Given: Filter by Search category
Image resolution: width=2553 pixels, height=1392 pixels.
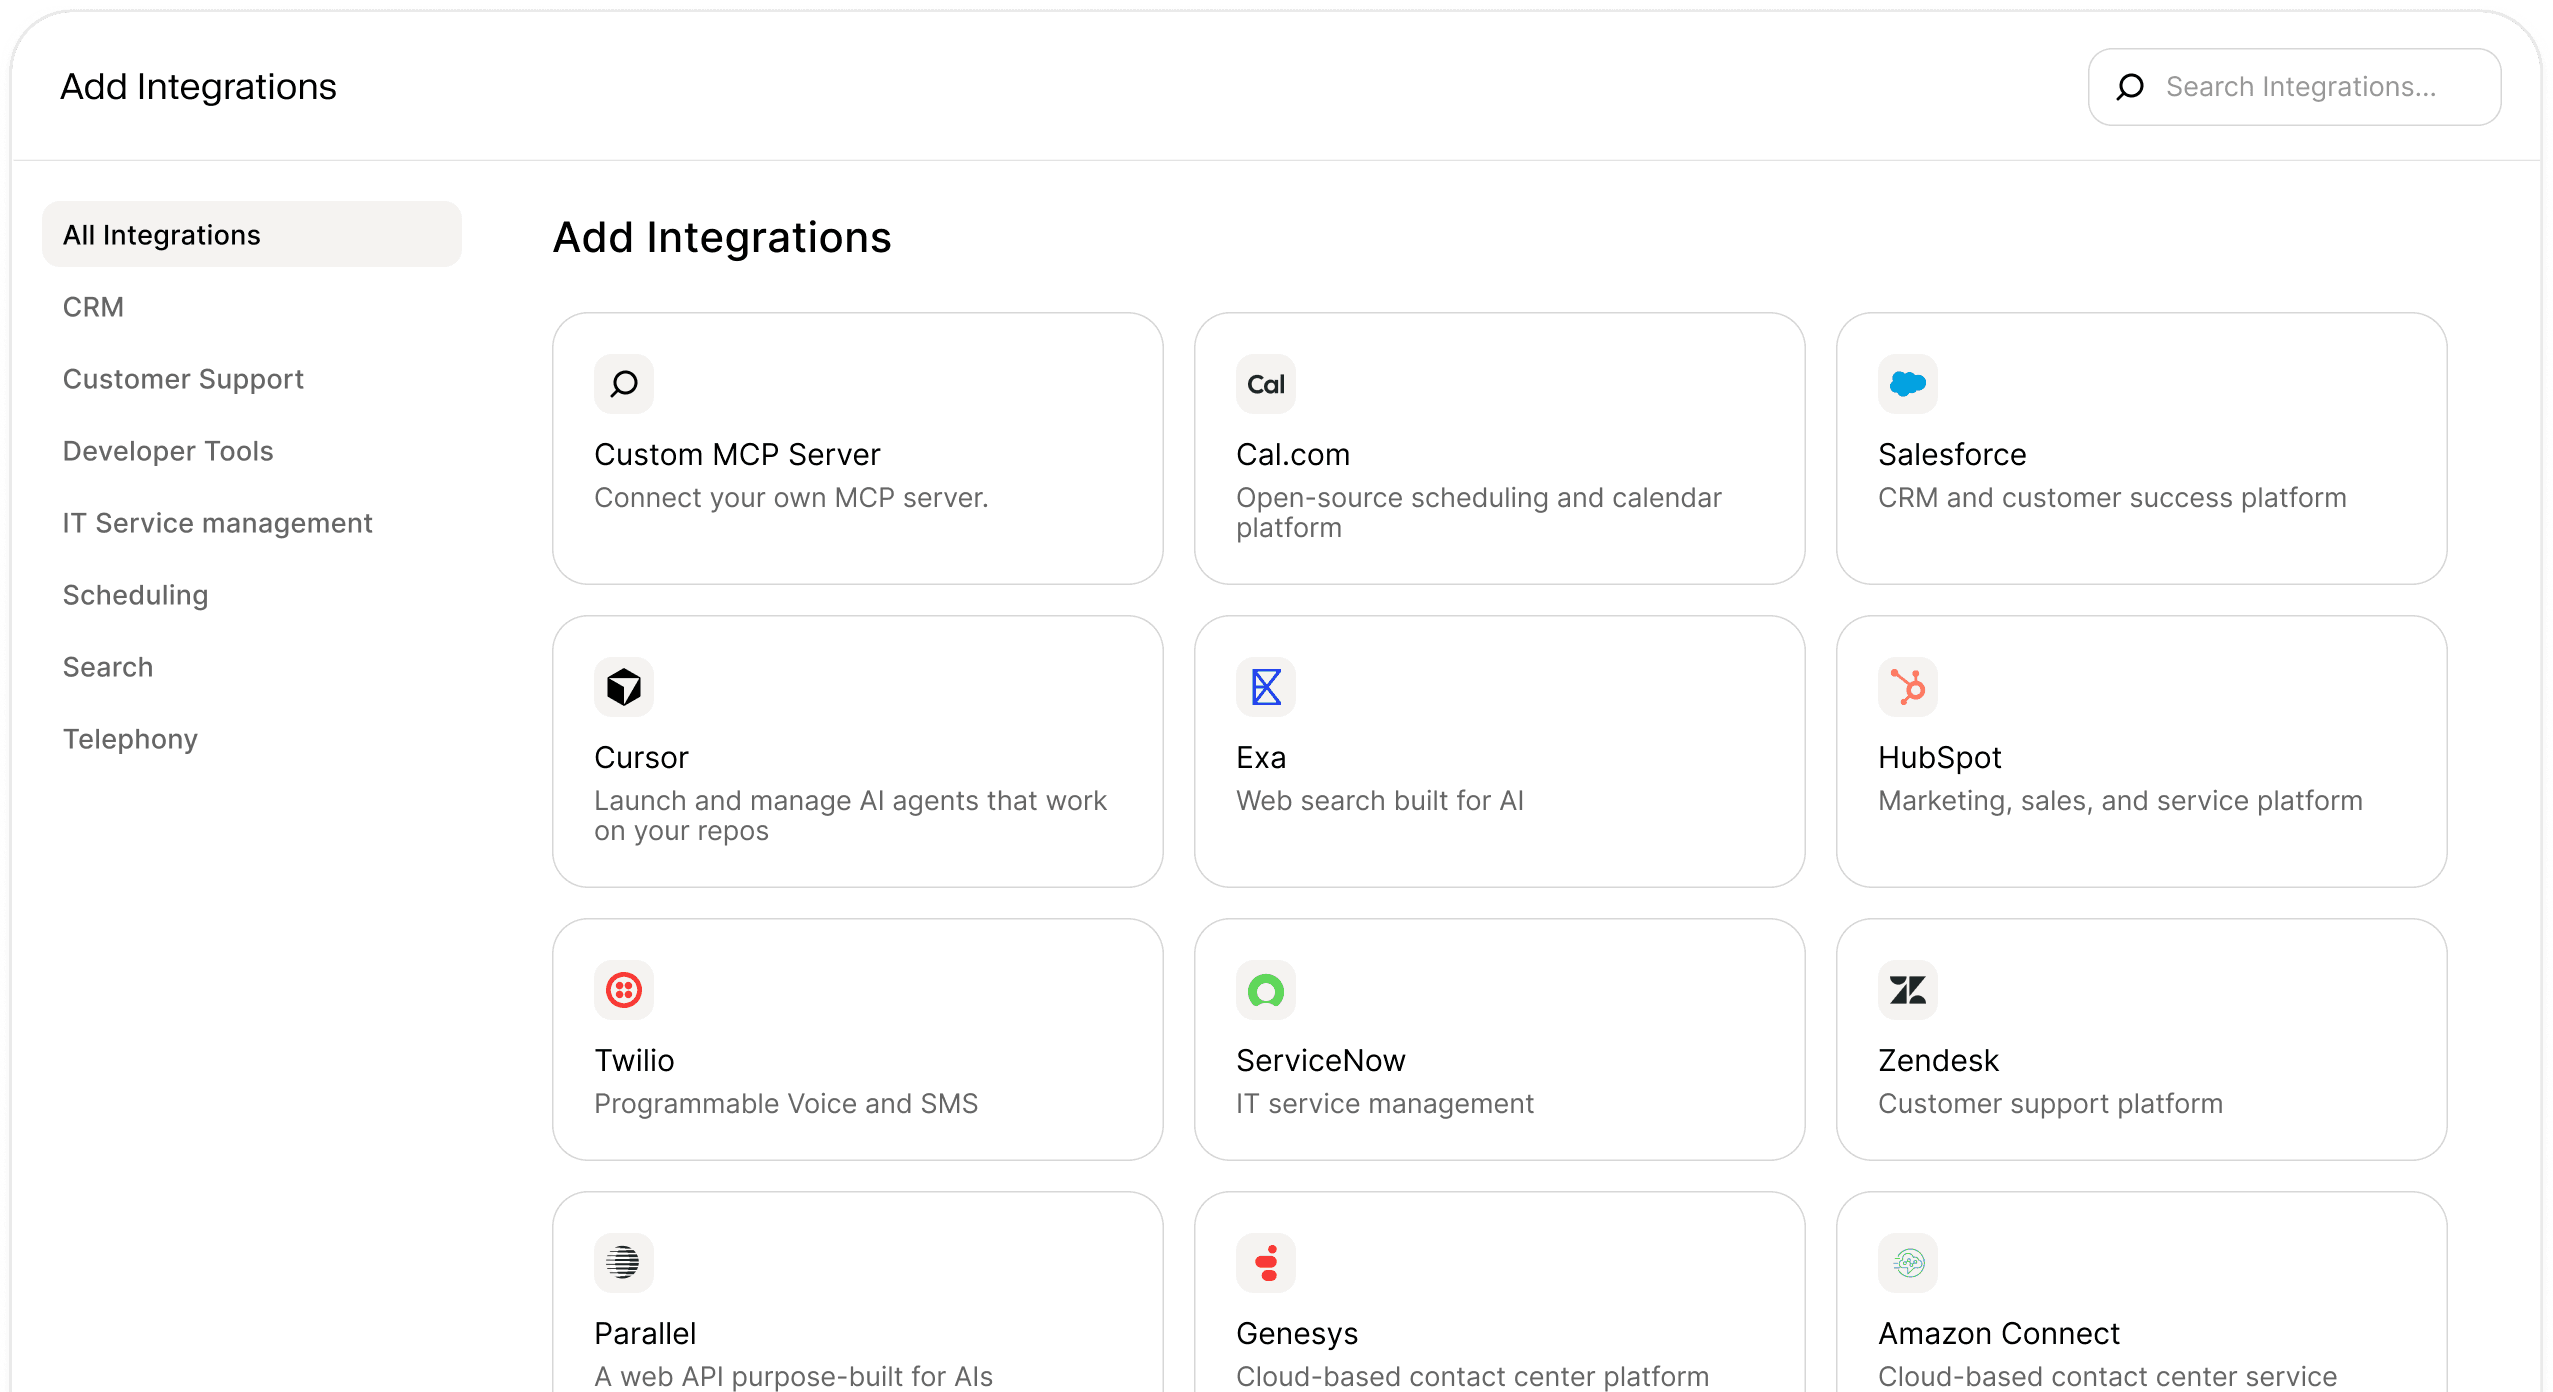Looking at the screenshot, I should (x=108, y=667).
